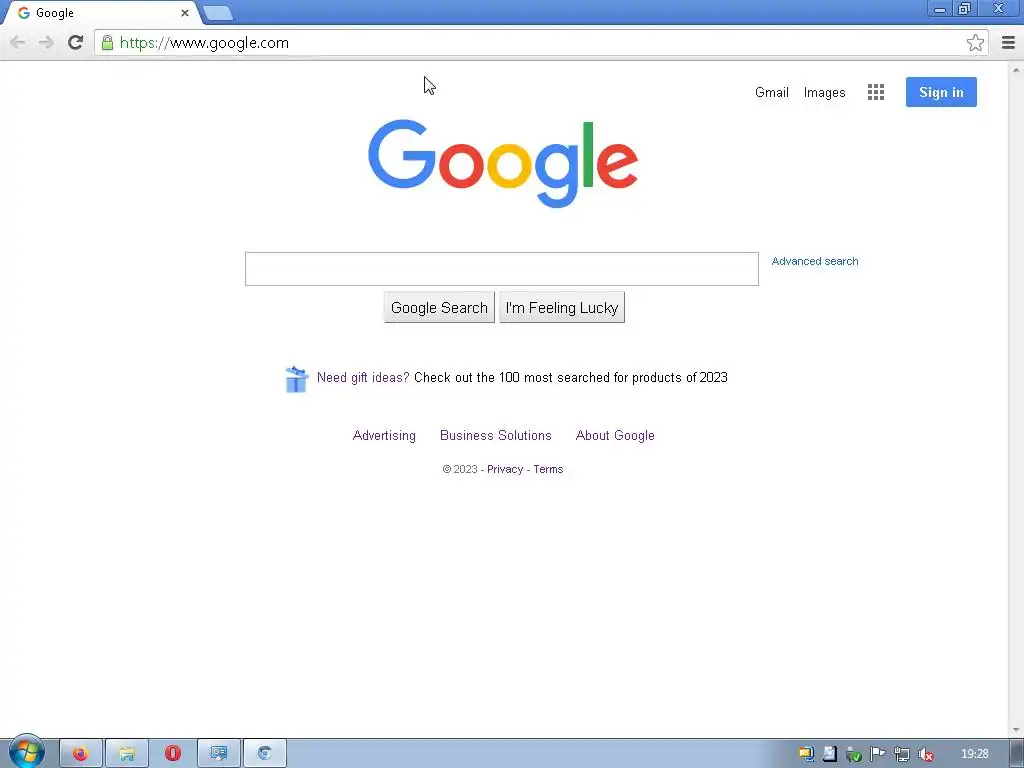This screenshot has width=1024, height=768.
Task: Open the Terms link
Action: [548, 470]
